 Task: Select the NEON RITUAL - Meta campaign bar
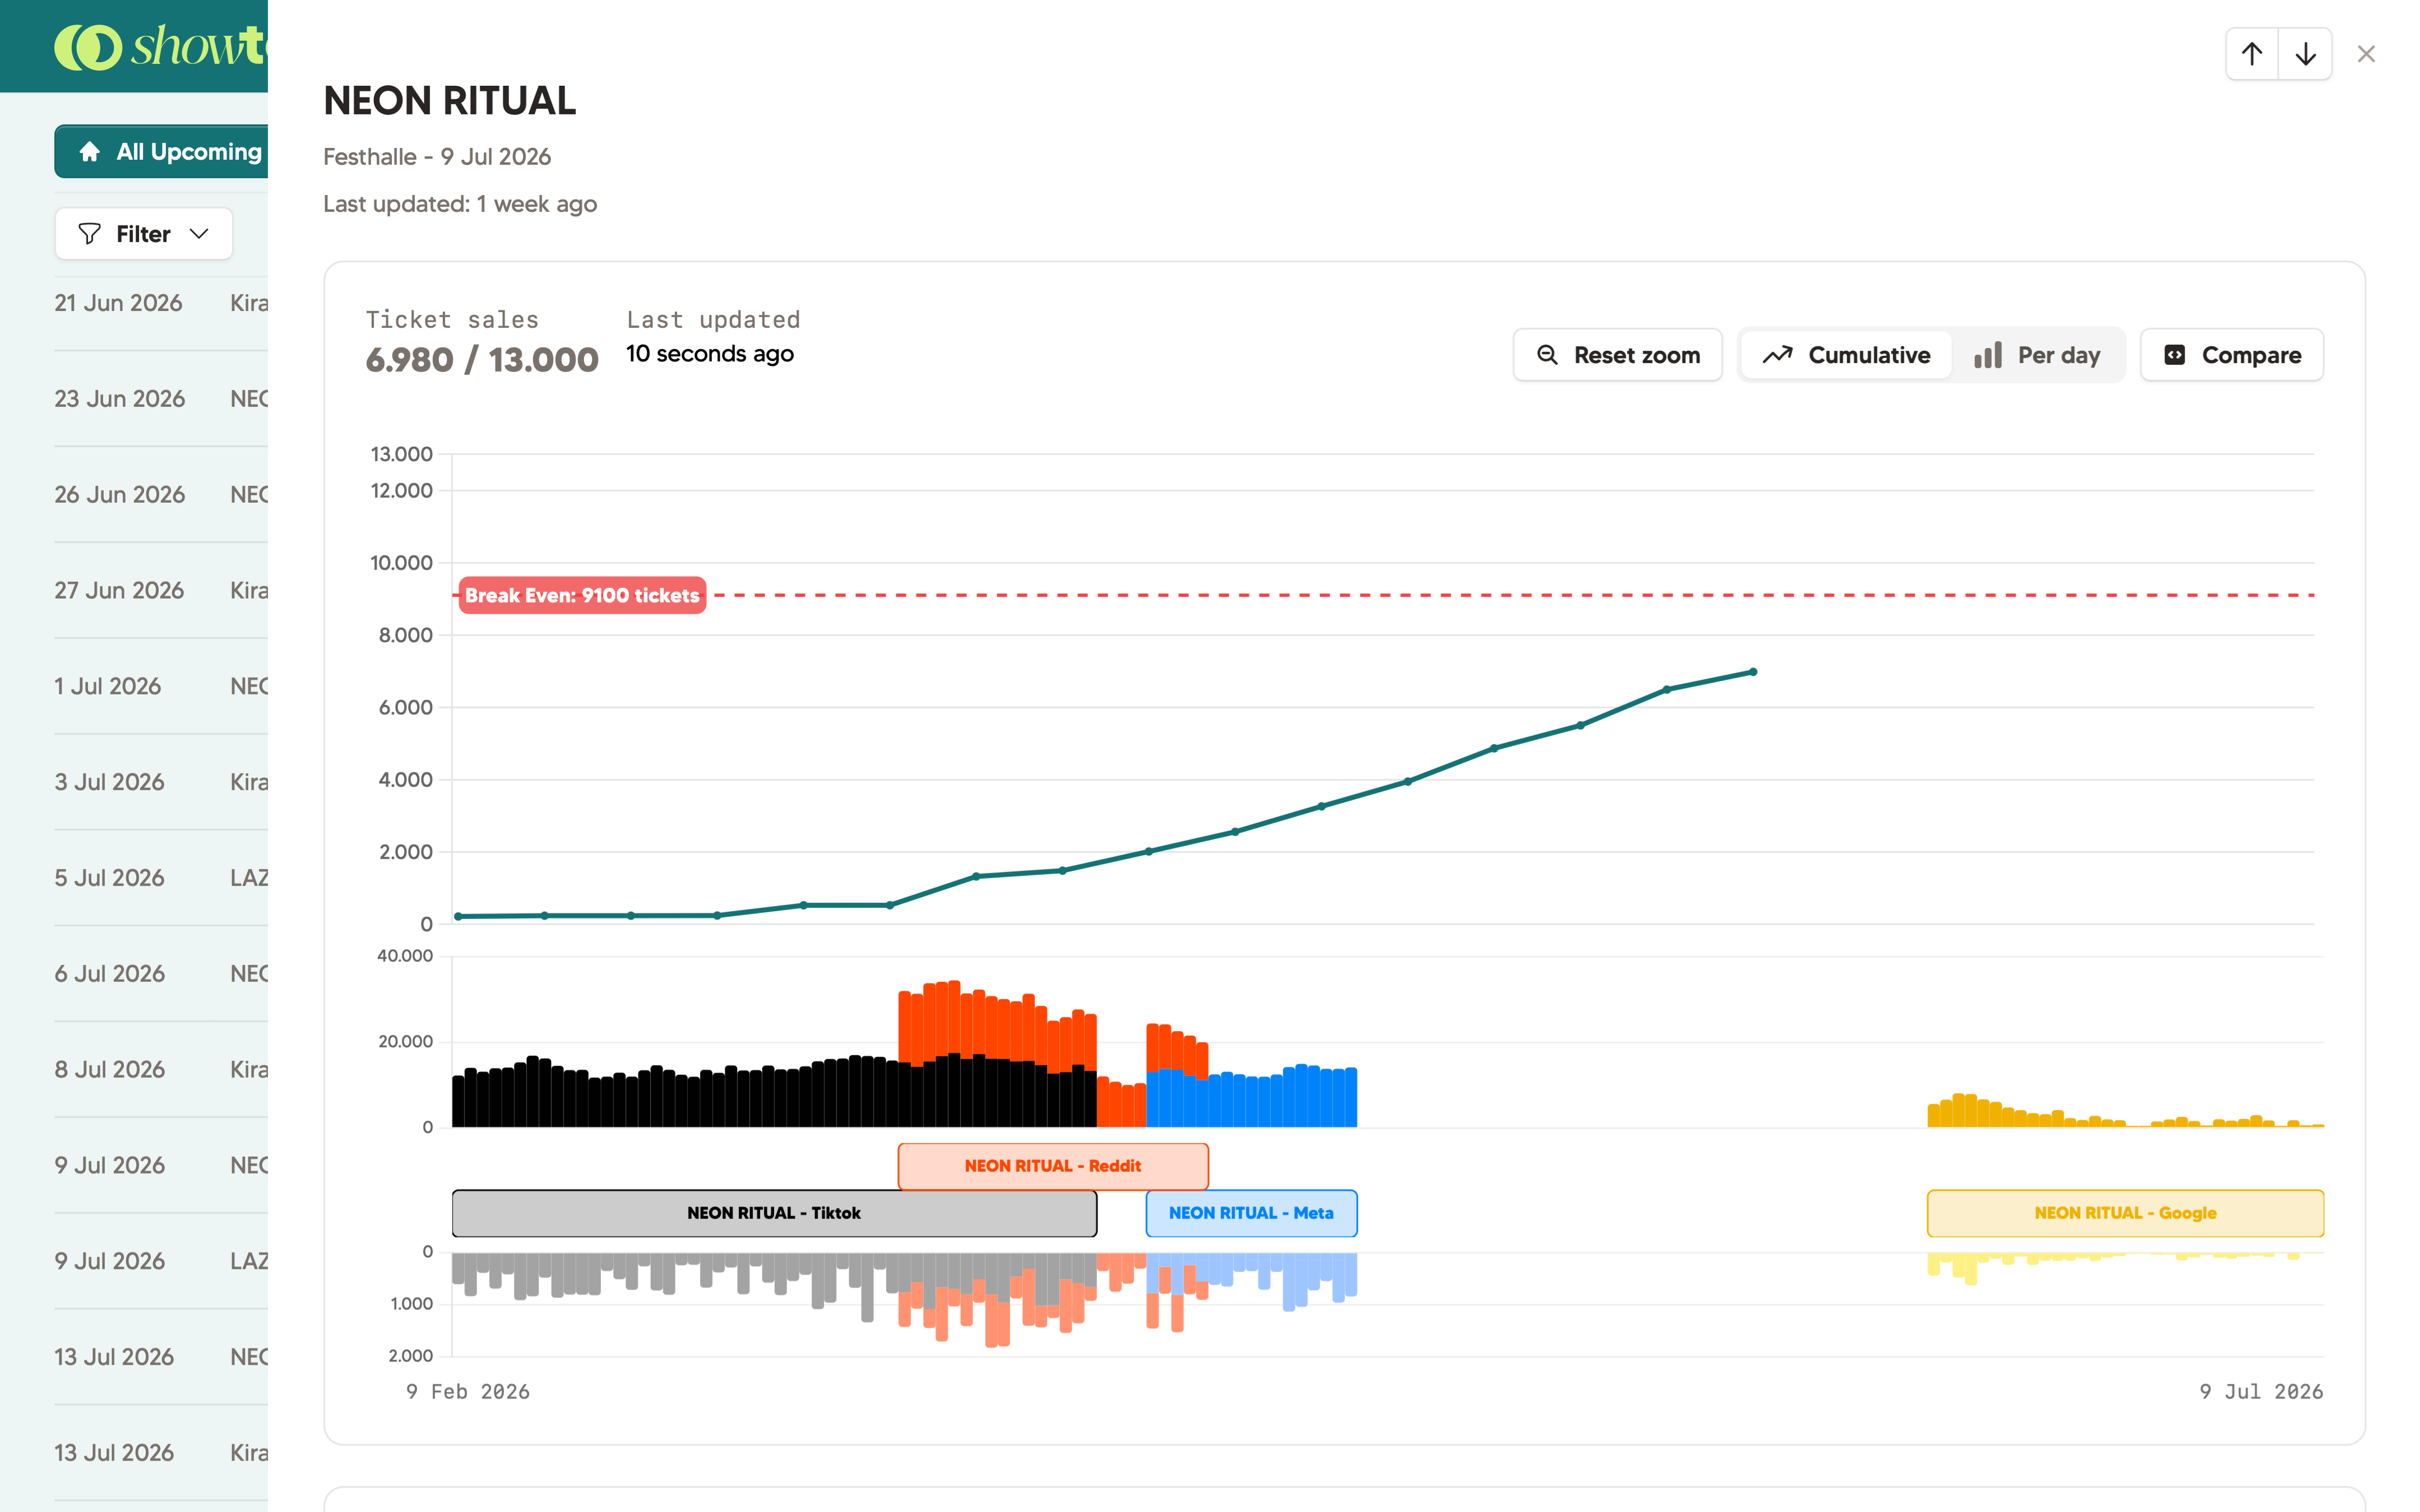(x=1251, y=1213)
